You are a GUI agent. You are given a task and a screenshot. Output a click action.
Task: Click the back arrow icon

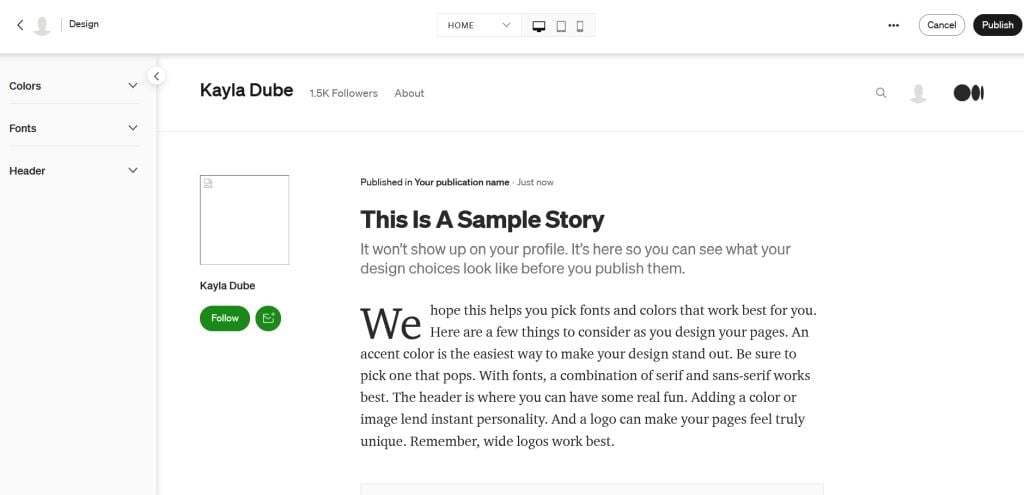click(x=20, y=25)
